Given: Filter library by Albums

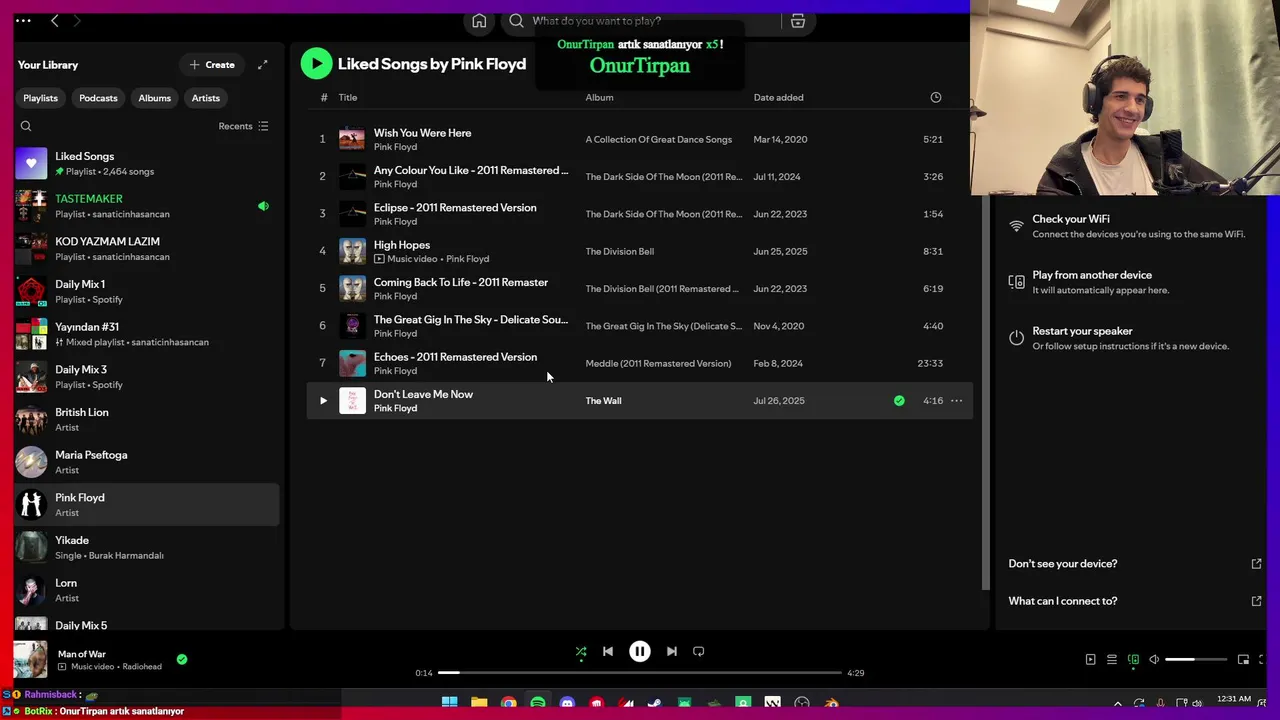Looking at the screenshot, I should click(154, 98).
